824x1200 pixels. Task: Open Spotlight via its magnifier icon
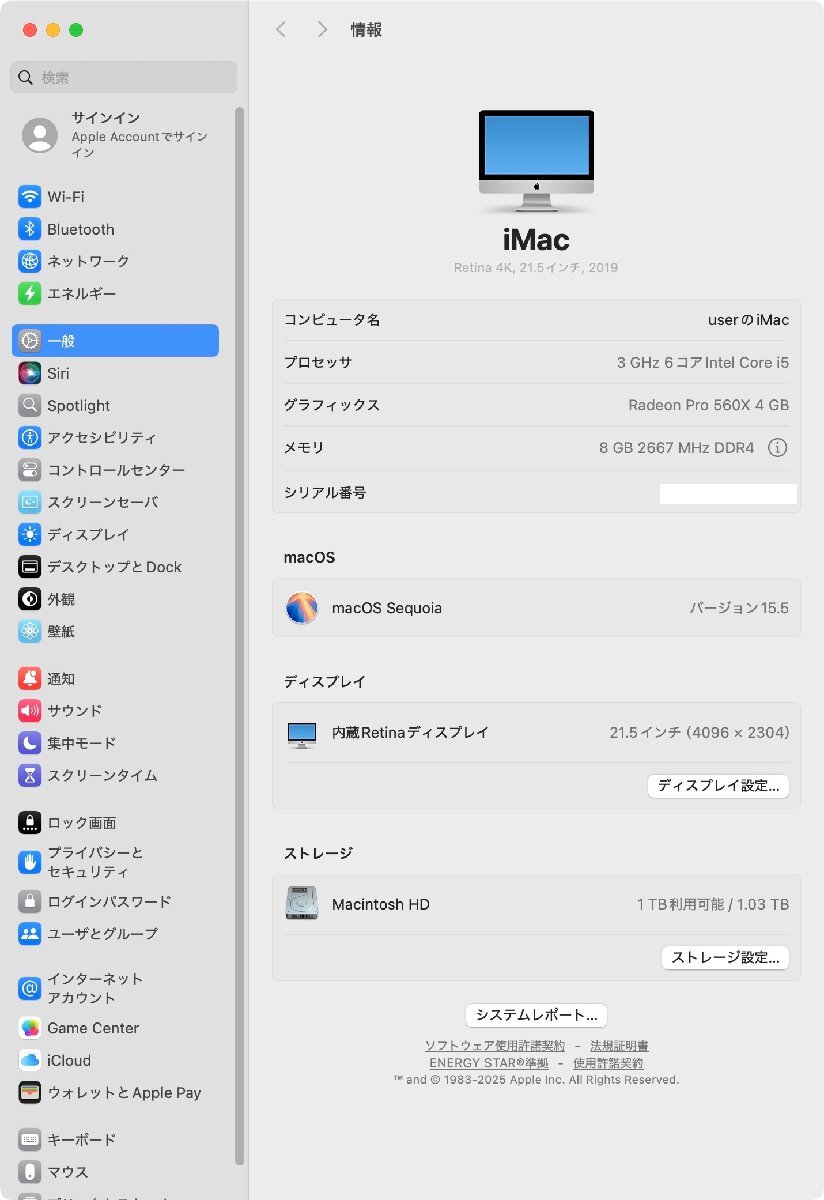tap(30, 405)
